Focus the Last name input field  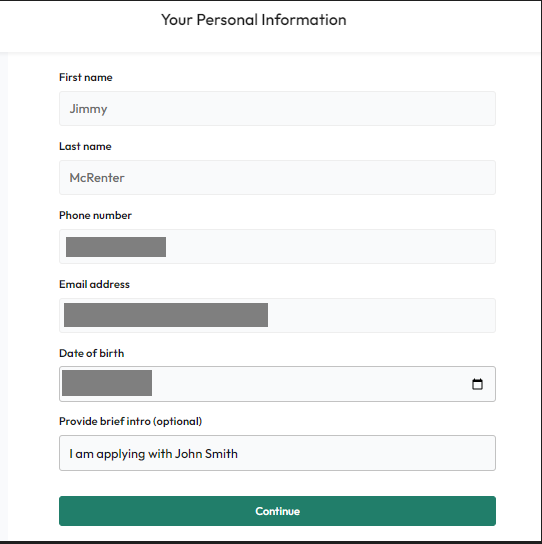tap(277, 177)
